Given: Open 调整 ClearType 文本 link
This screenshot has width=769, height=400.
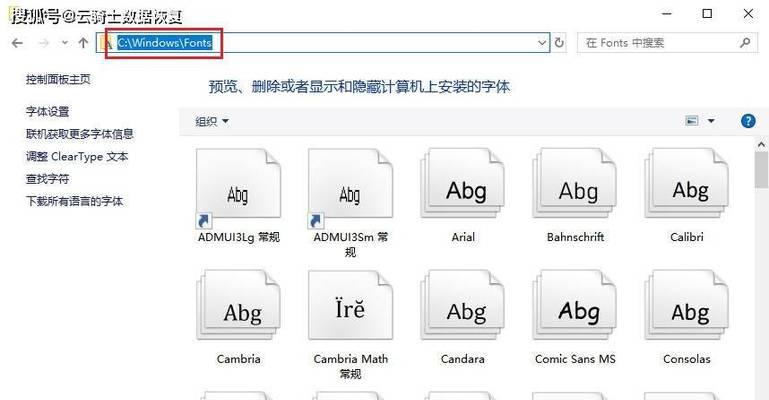Looking at the screenshot, I should [77, 156].
